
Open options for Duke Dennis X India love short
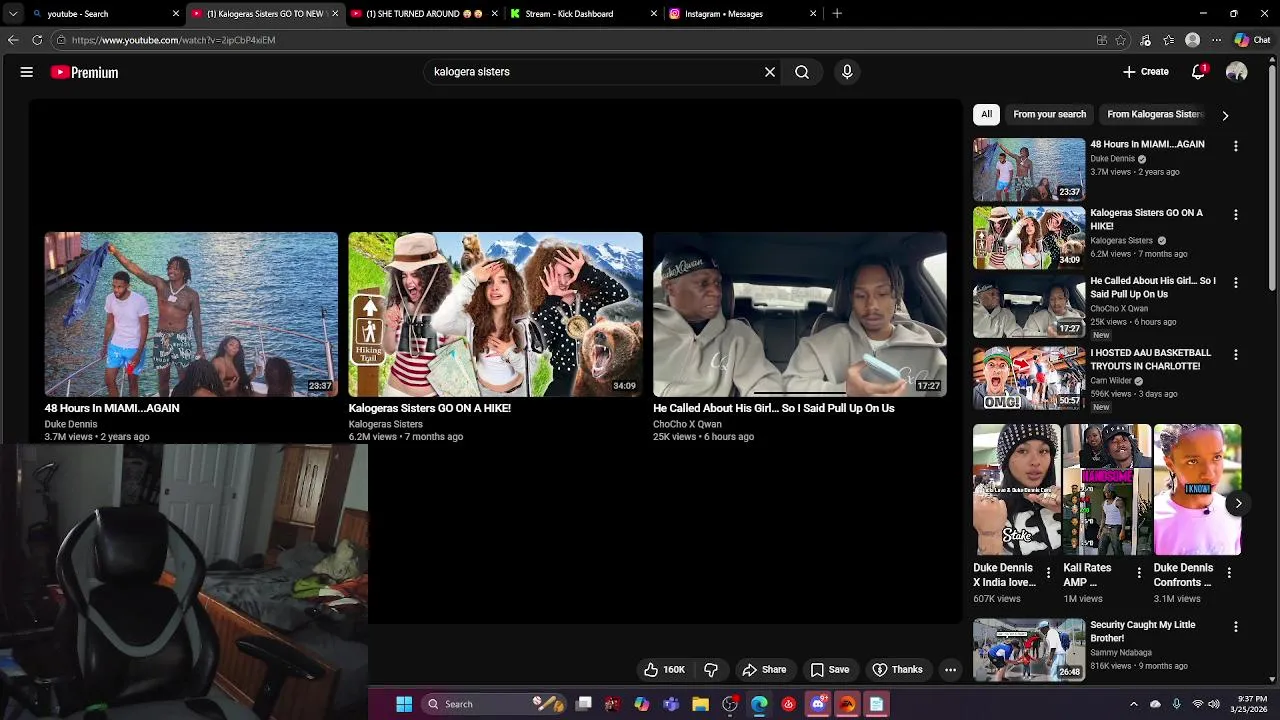coord(1048,573)
